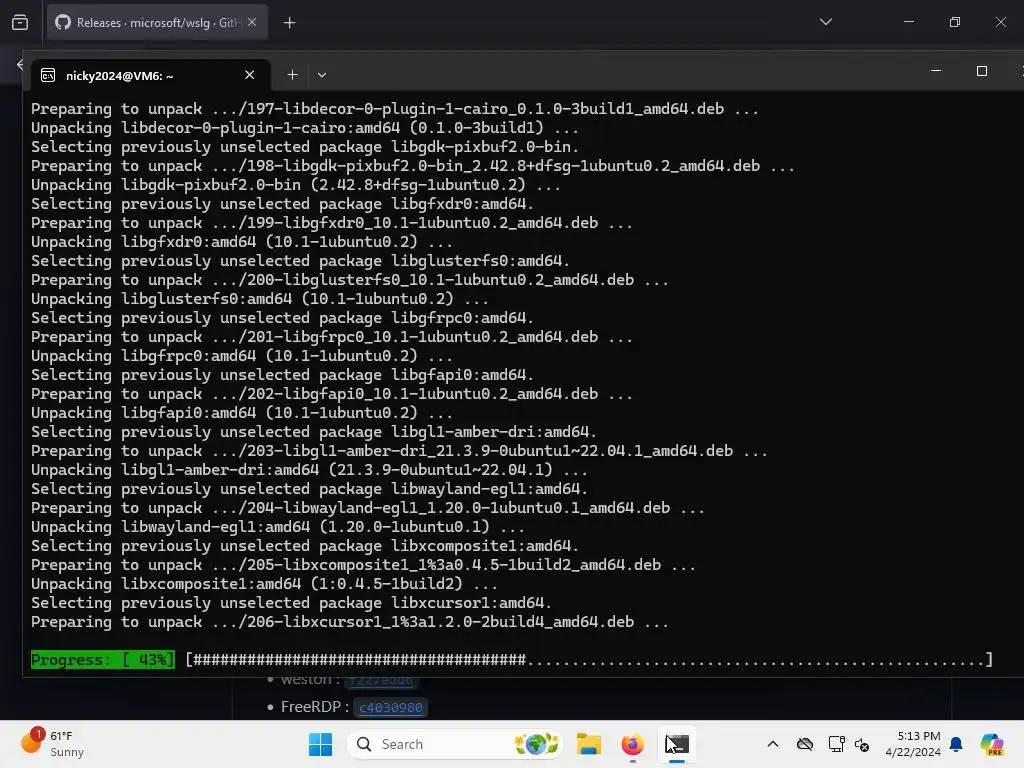Open File Explorer from the taskbar
Screen dimensions: 1024x768
(588, 744)
